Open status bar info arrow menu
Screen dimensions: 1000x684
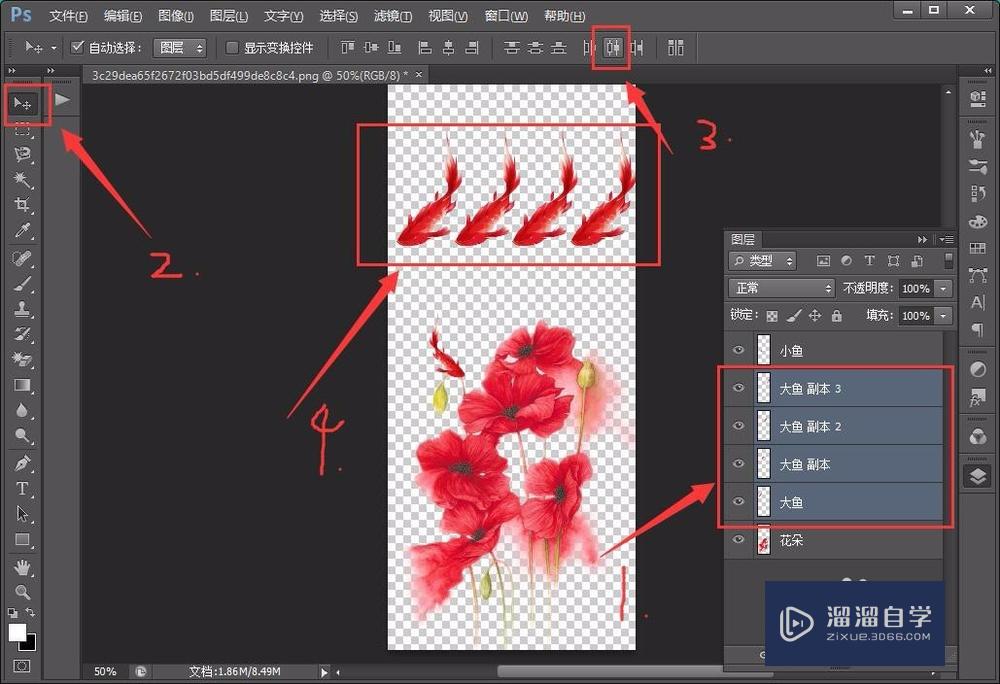324,672
